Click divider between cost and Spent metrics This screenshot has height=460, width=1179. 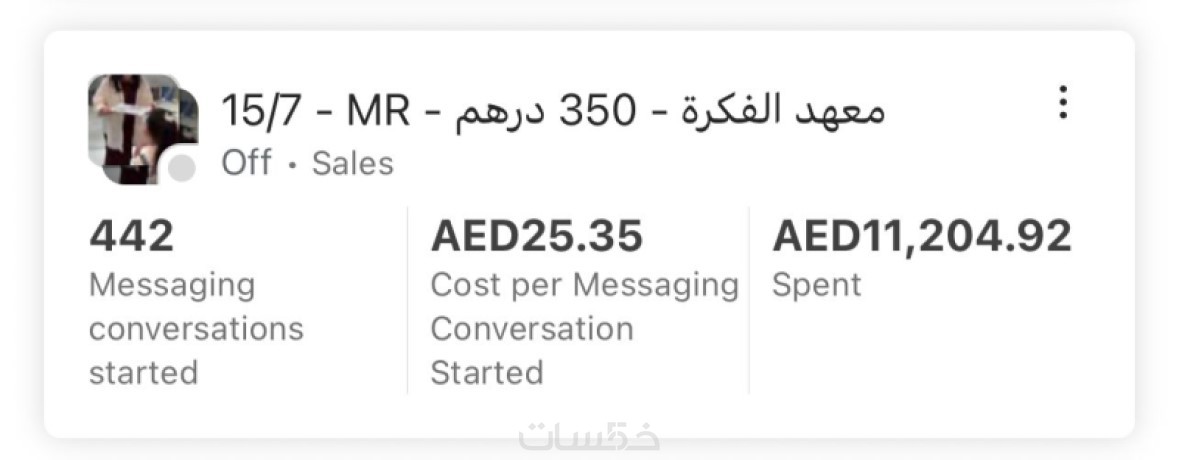coord(749,300)
